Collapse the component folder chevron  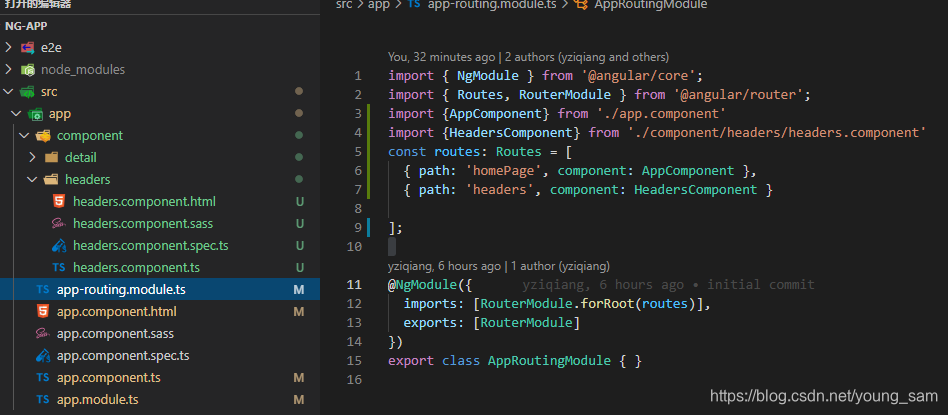24,136
